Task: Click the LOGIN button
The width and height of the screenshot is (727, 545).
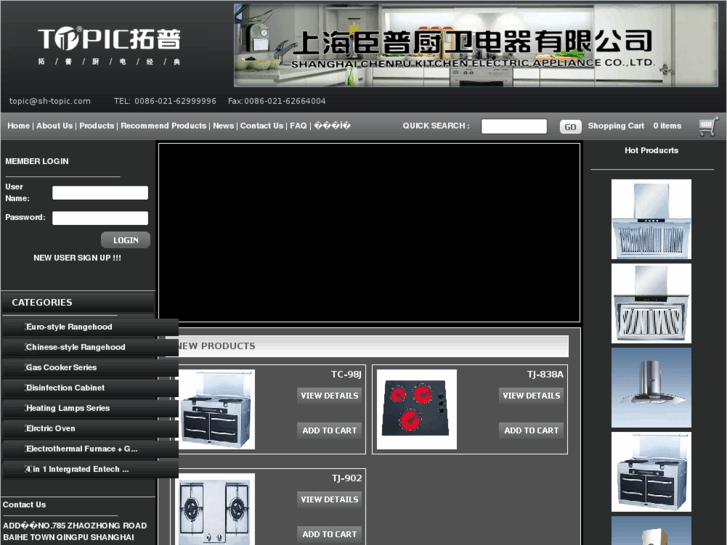Action: (x=126, y=240)
